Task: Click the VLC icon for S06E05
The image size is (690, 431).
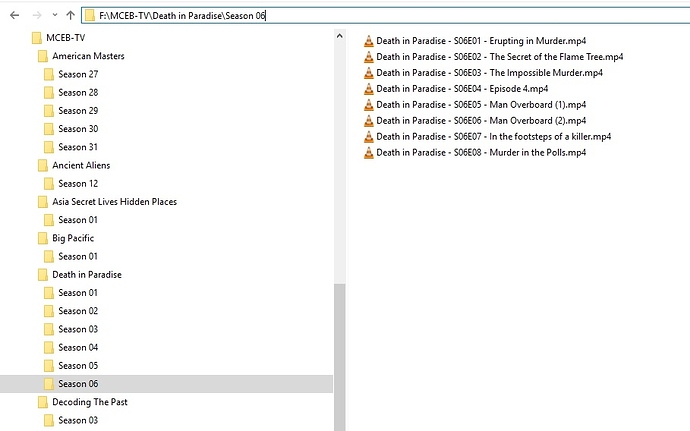Action: (369, 105)
